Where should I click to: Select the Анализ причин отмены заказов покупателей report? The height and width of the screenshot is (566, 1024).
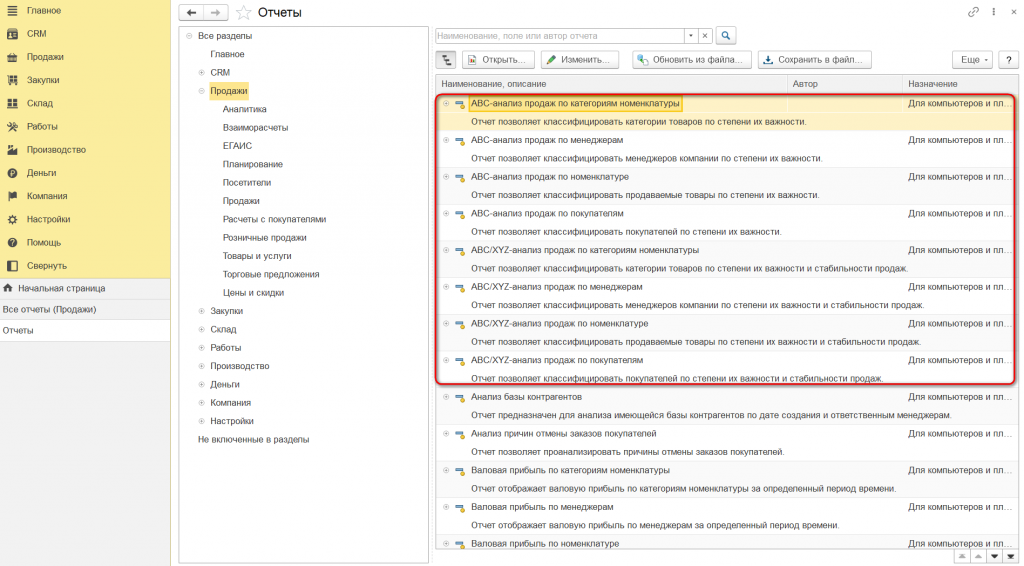point(564,433)
